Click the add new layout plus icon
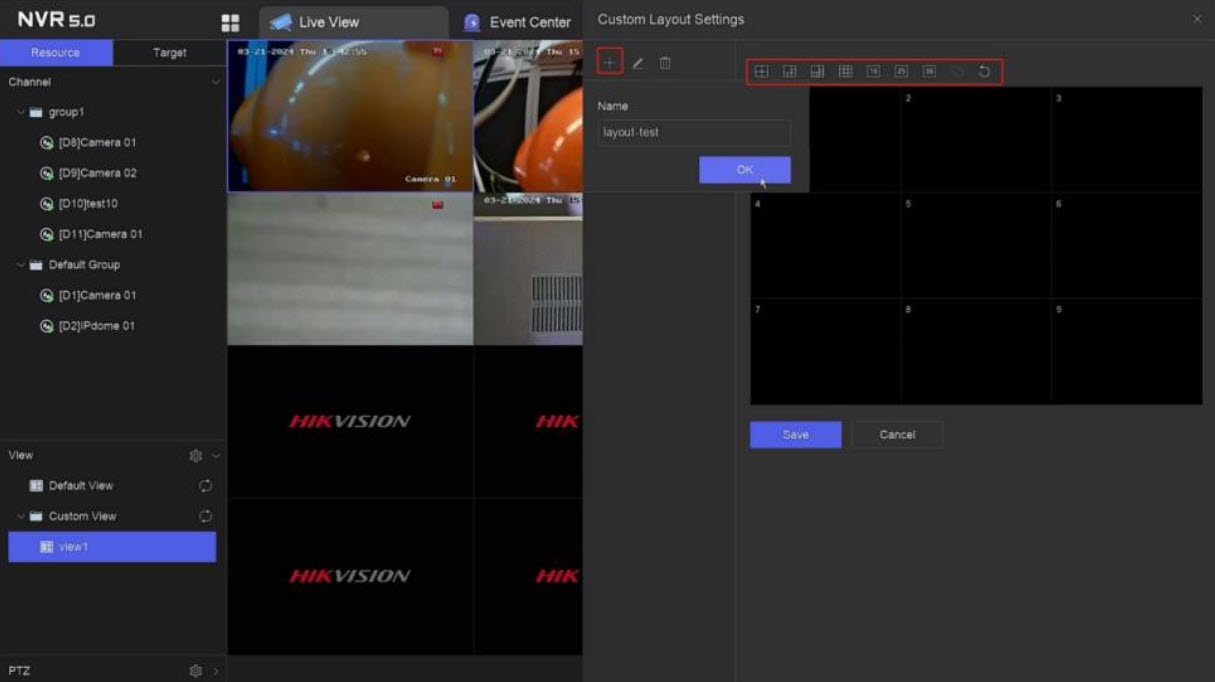This screenshot has width=1215, height=682. click(x=610, y=62)
